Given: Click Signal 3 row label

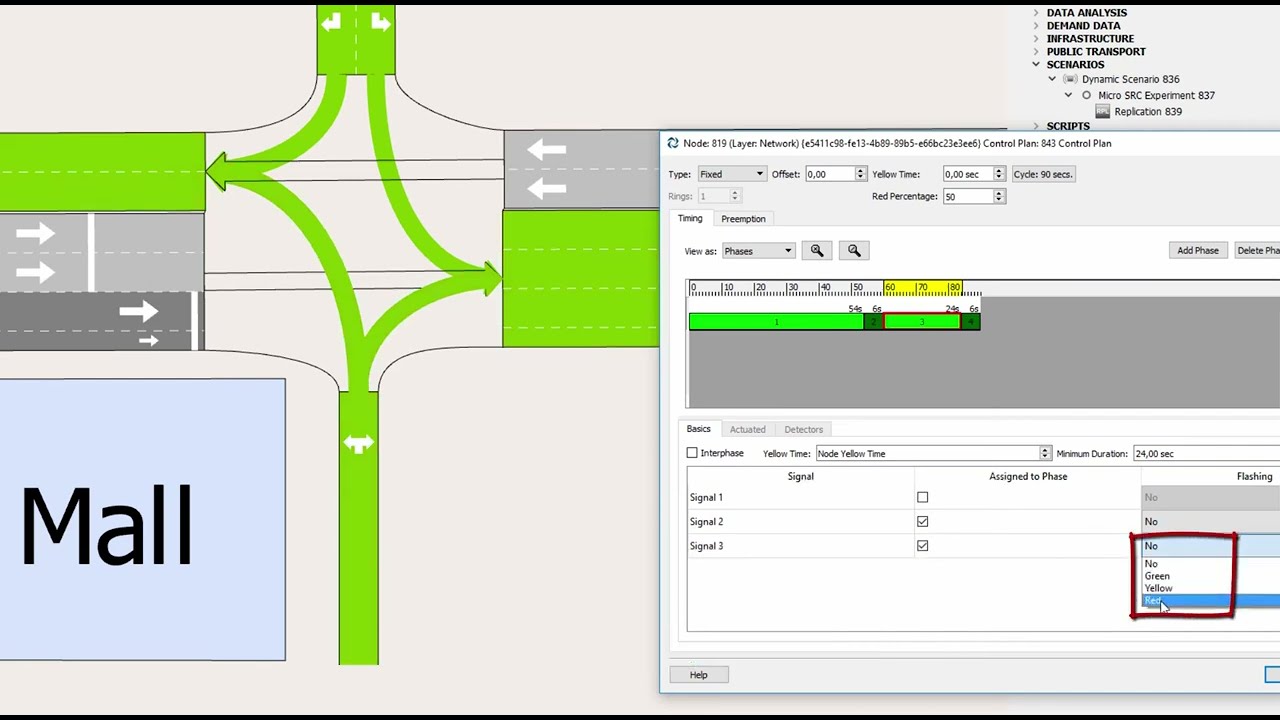Looking at the screenshot, I should click(x=706, y=546).
